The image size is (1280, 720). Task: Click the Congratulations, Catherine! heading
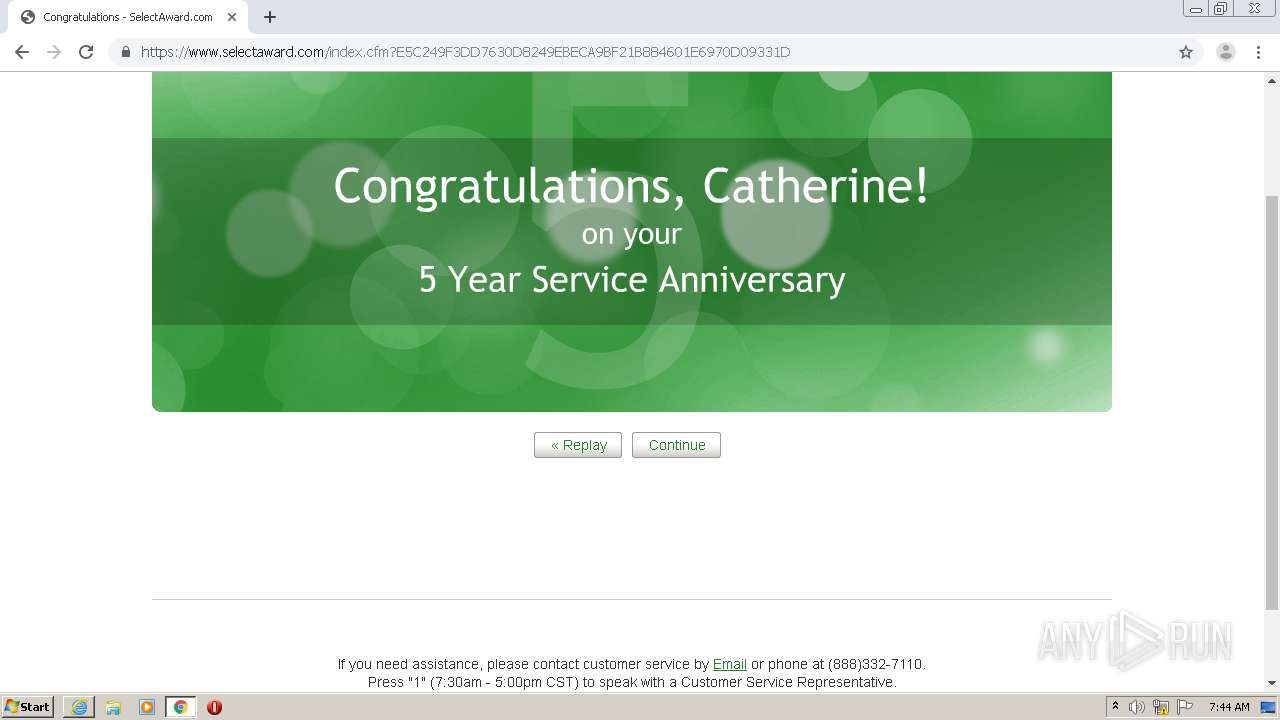632,187
